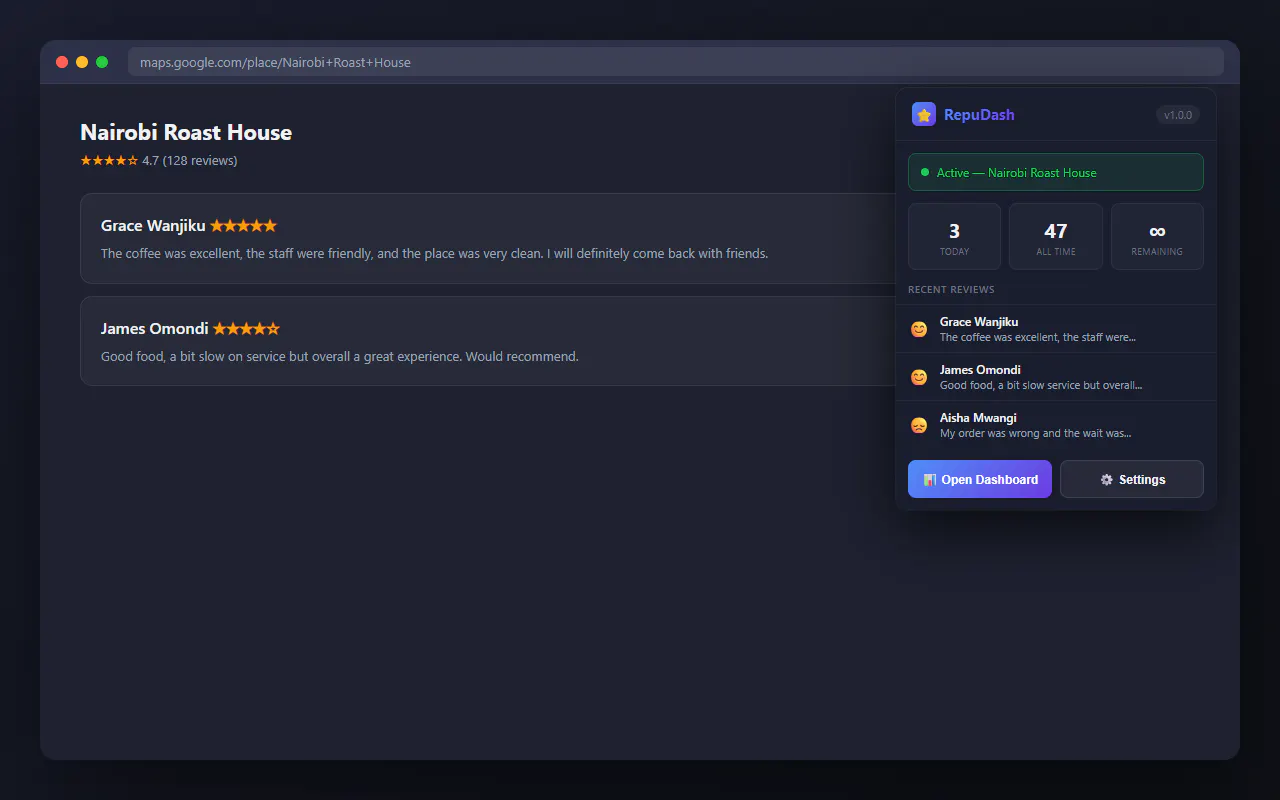Close the browser window with the red button
The height and width of the screenshot is (800, 1280).
pyautogui.click(x=62, y=62)
